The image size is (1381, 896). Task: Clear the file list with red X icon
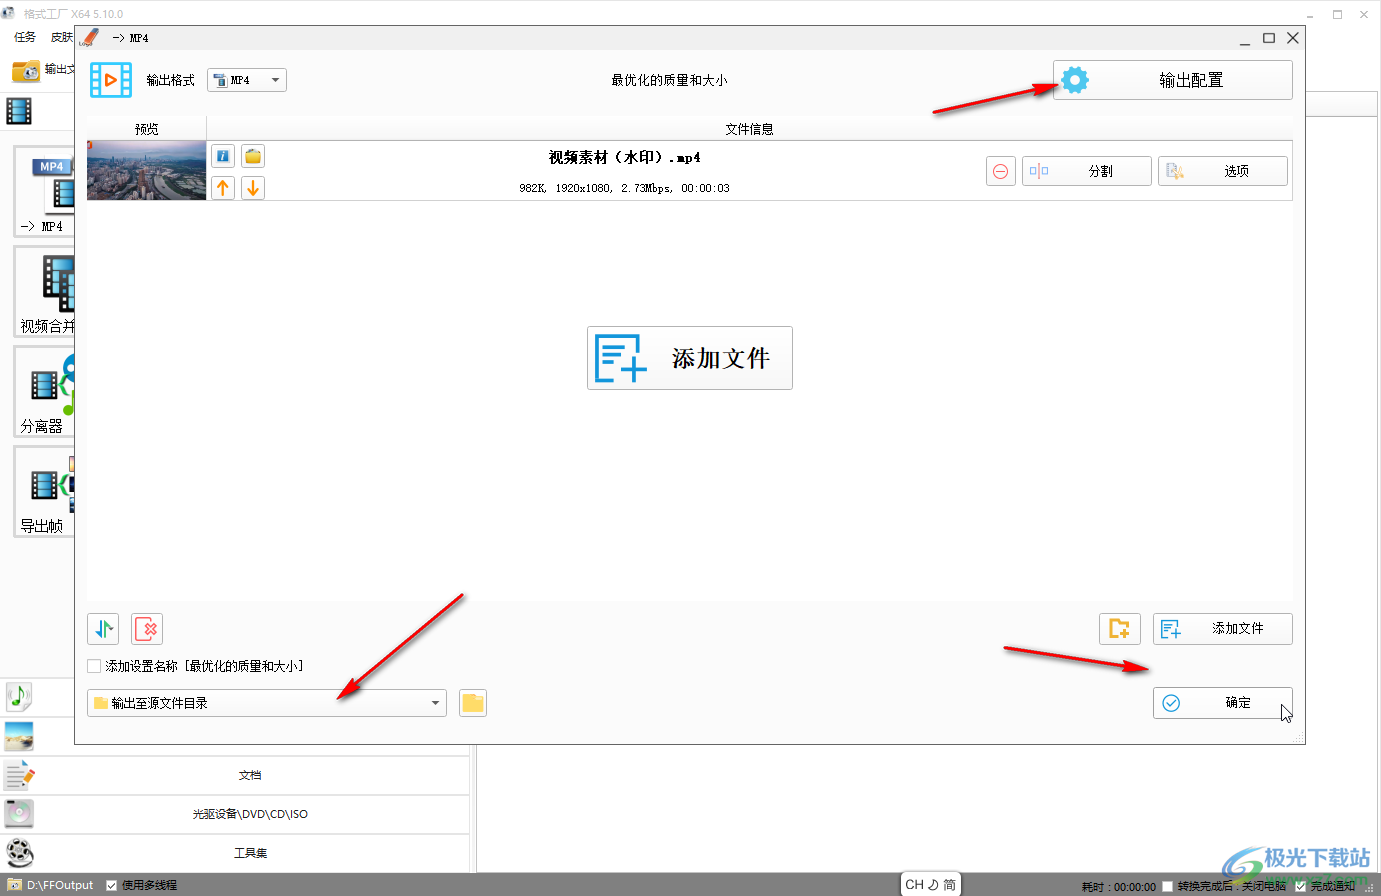[x=147, y=629]
